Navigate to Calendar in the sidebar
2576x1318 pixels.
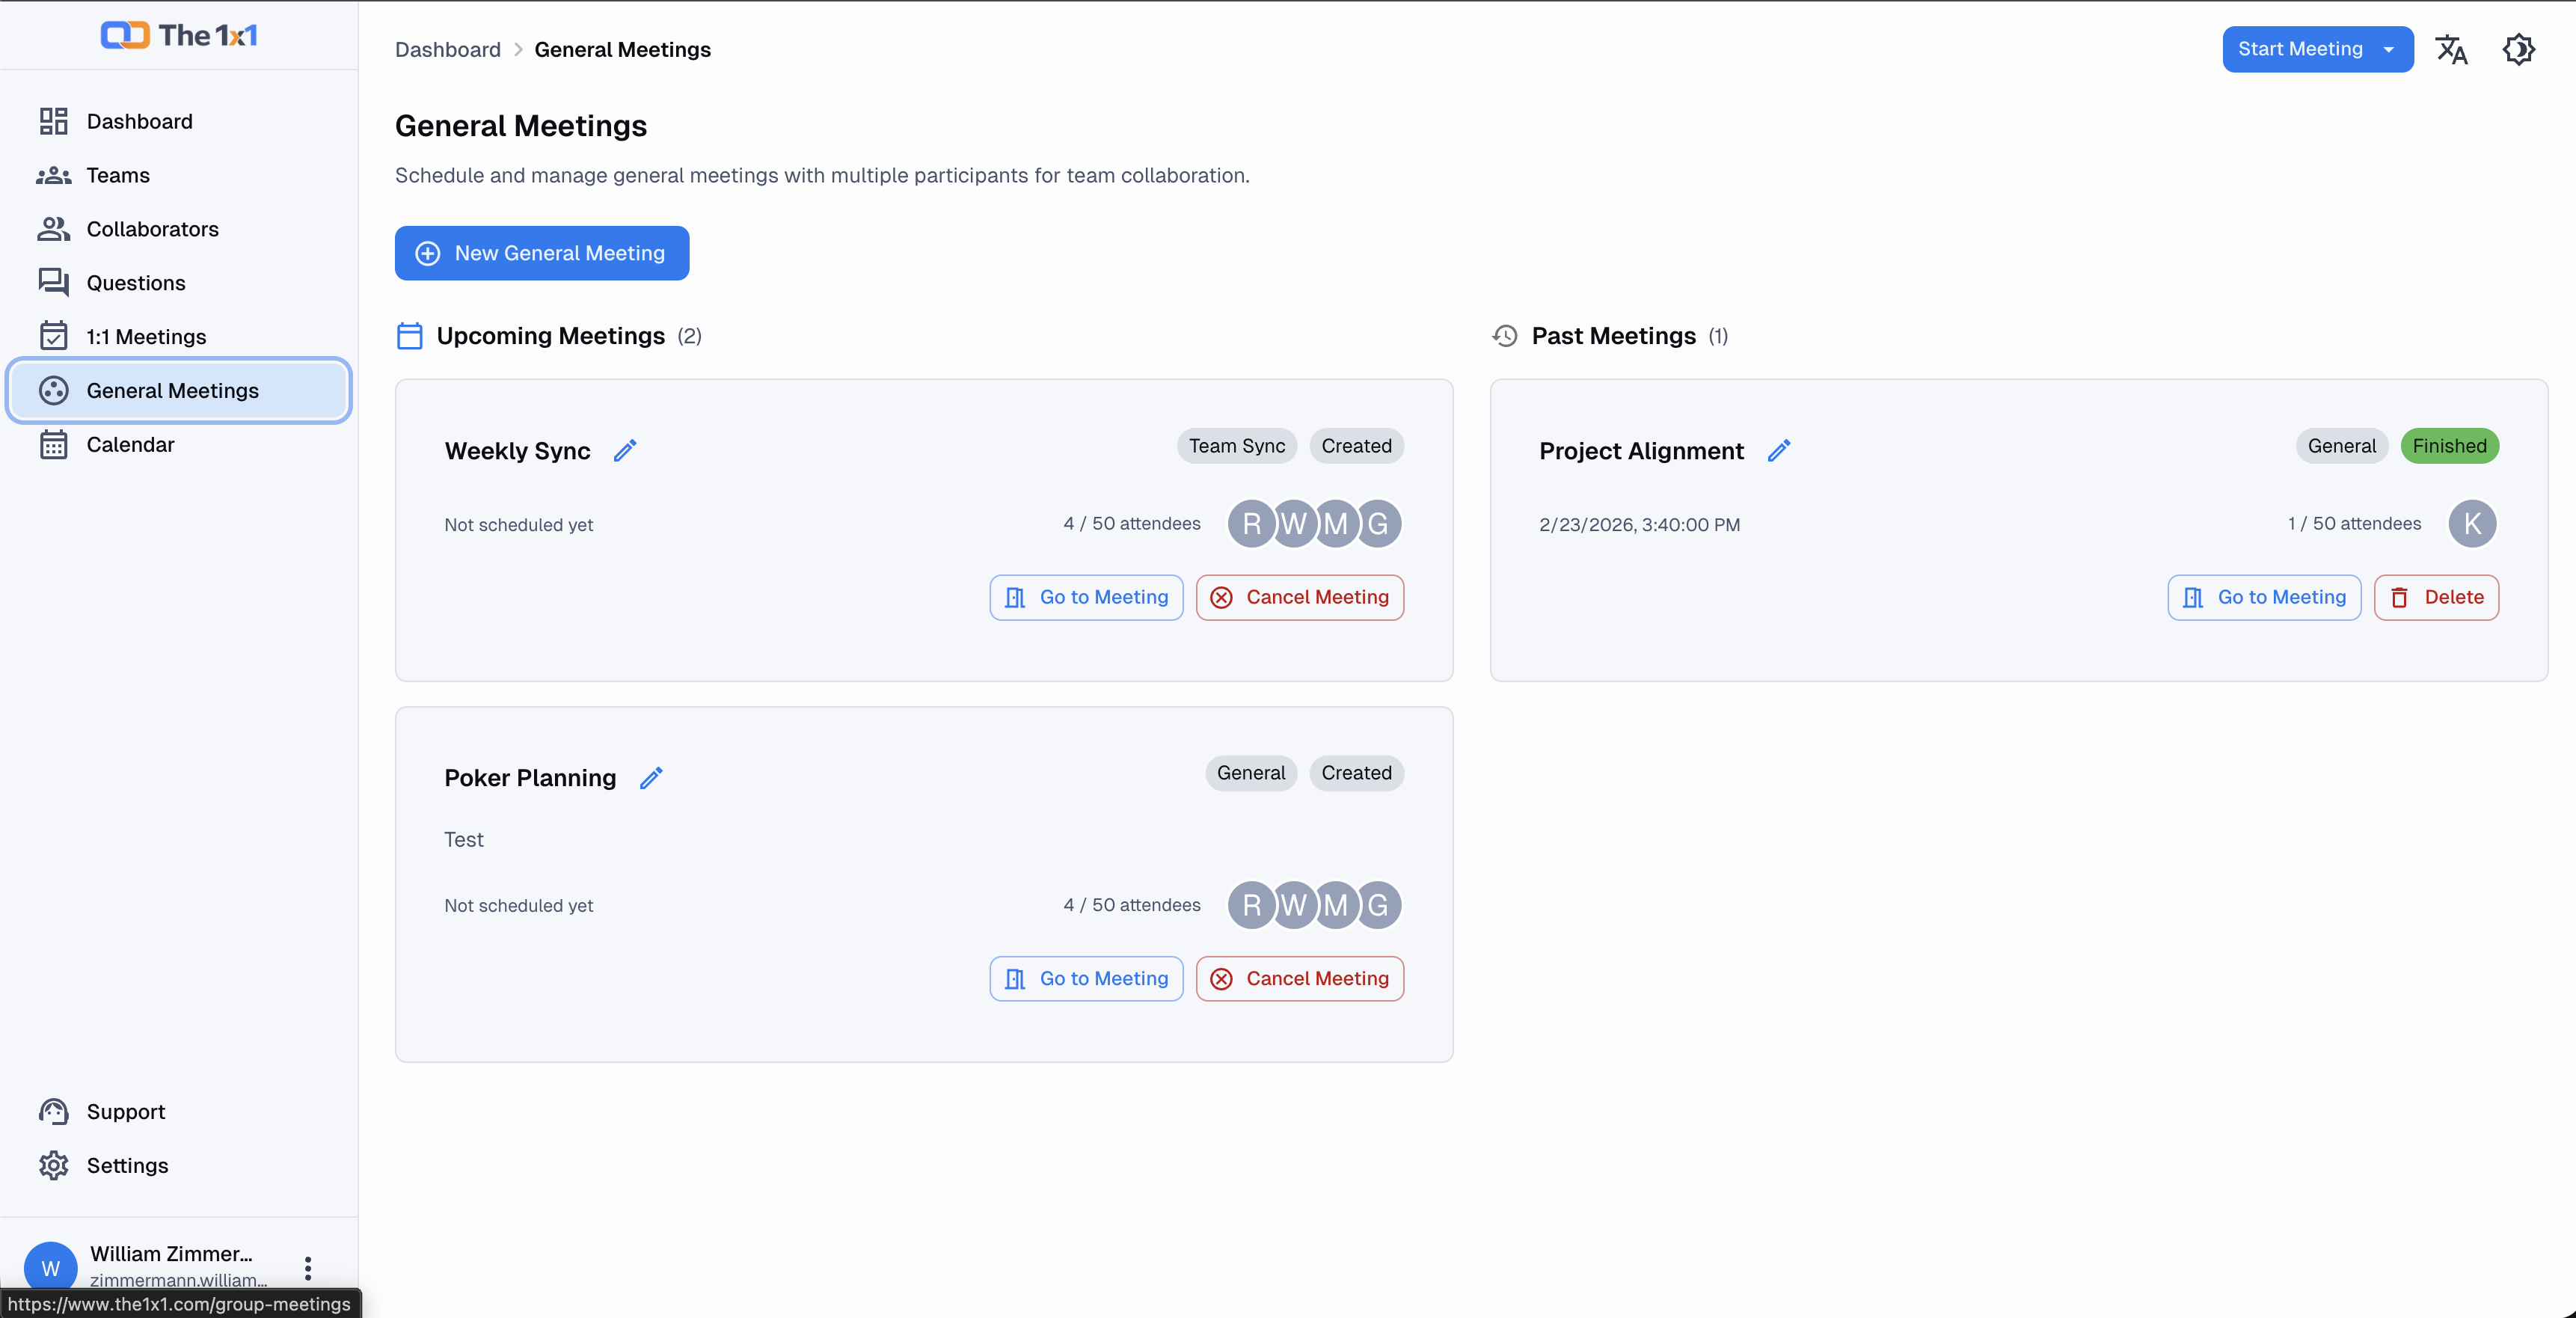coord(130,444)
